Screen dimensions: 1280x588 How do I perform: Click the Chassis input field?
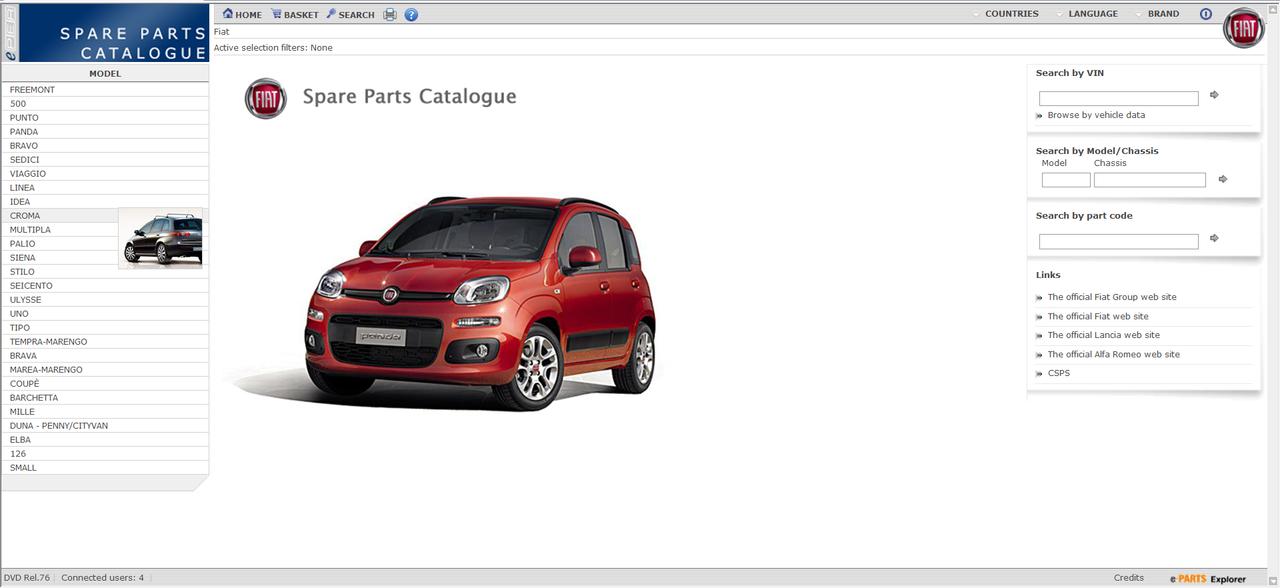pyautogui.click(x=1149, y=180)
